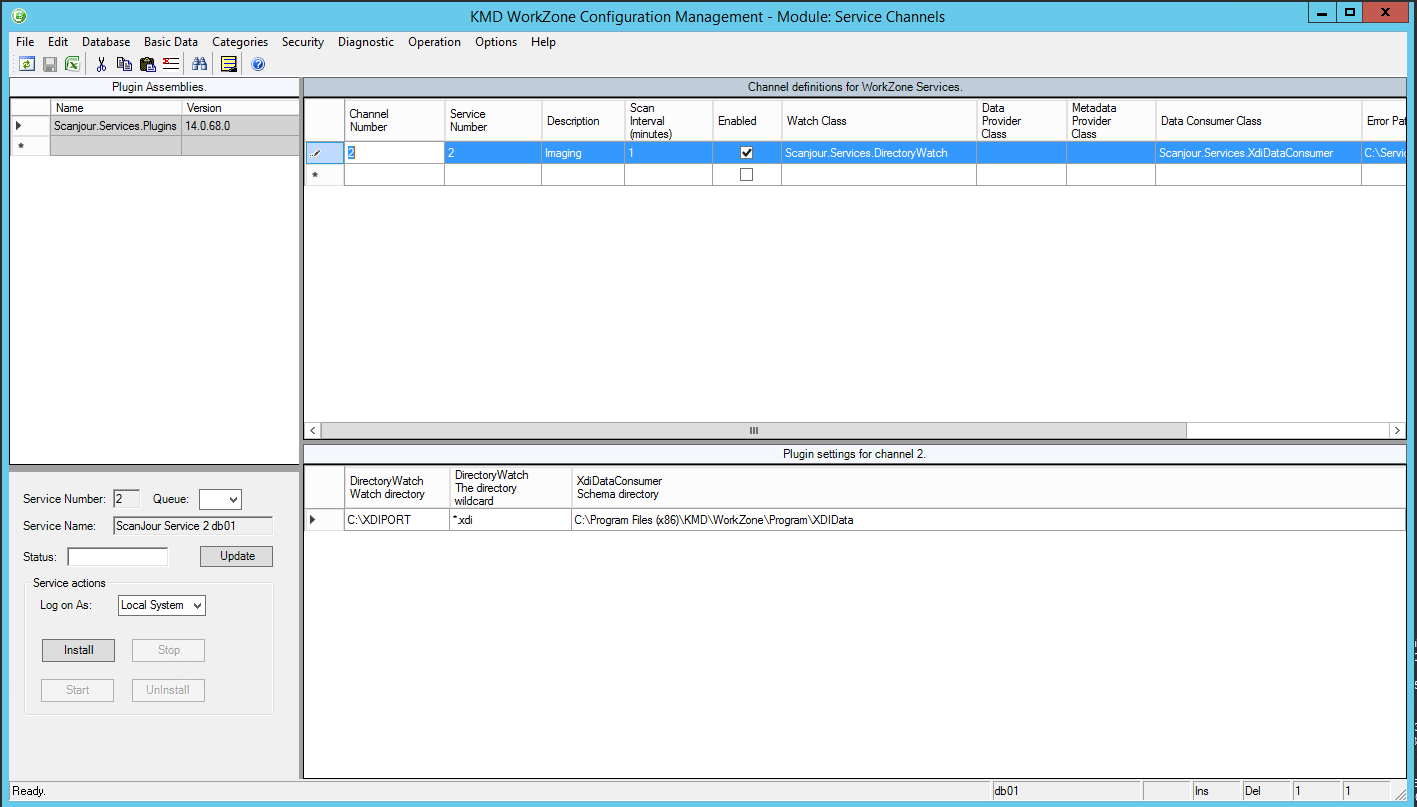Click the Channel Number column header

click(395, 121)
